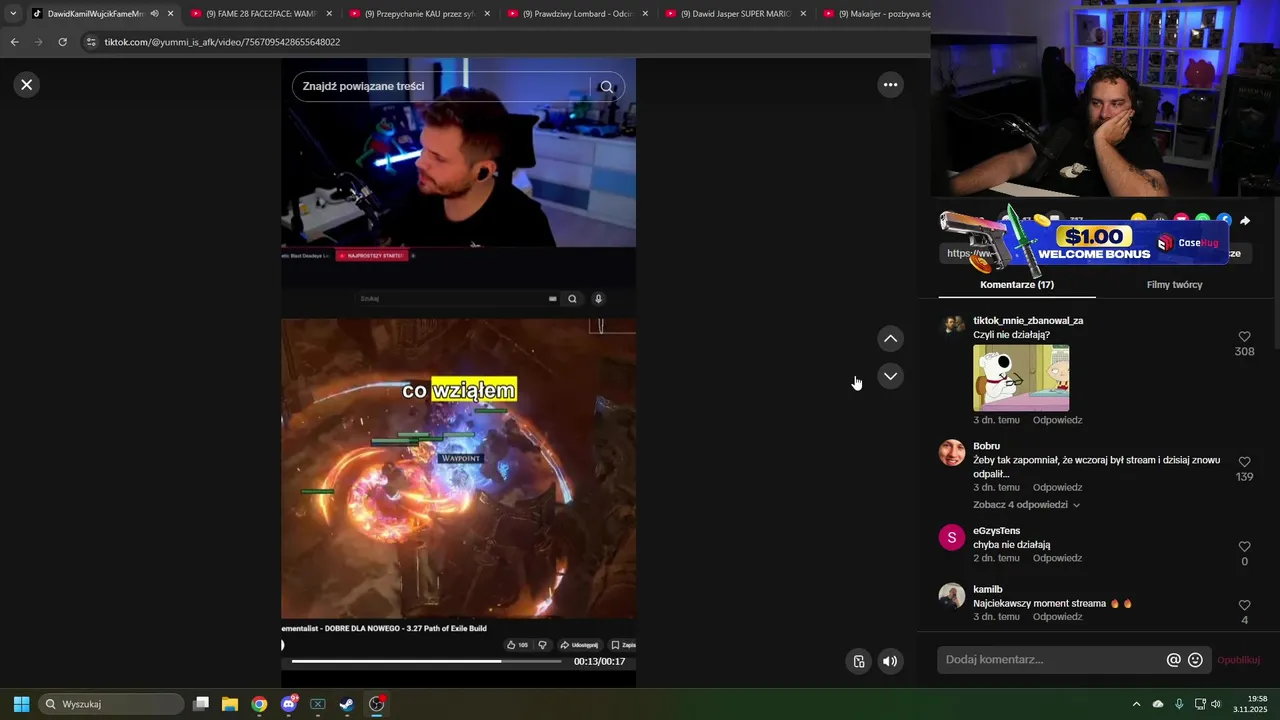The height and width of the screenshot is (720, 1280).
Task: Open Google Chrome from the taskbar
Action: tap(259, 704)
